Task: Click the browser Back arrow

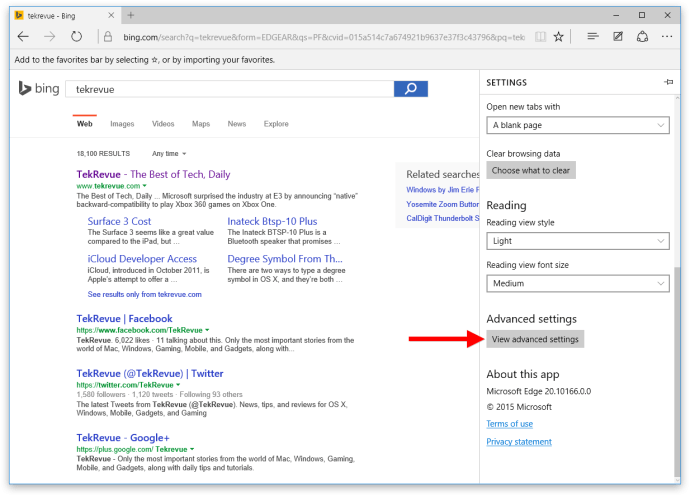Action: [x=22, y=36]
